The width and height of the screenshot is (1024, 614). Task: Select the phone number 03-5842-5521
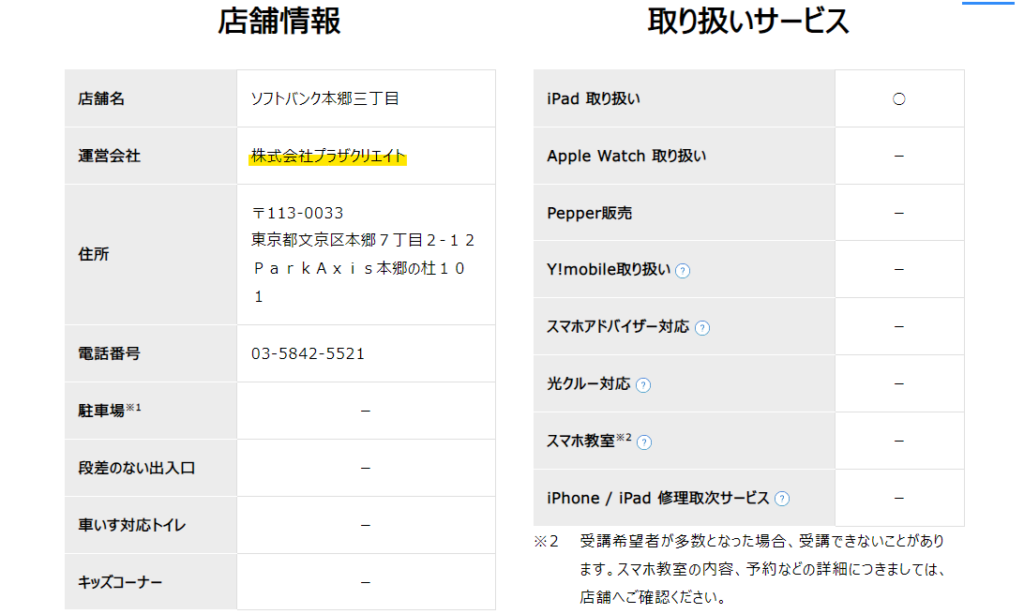click(x=308, y=353)
